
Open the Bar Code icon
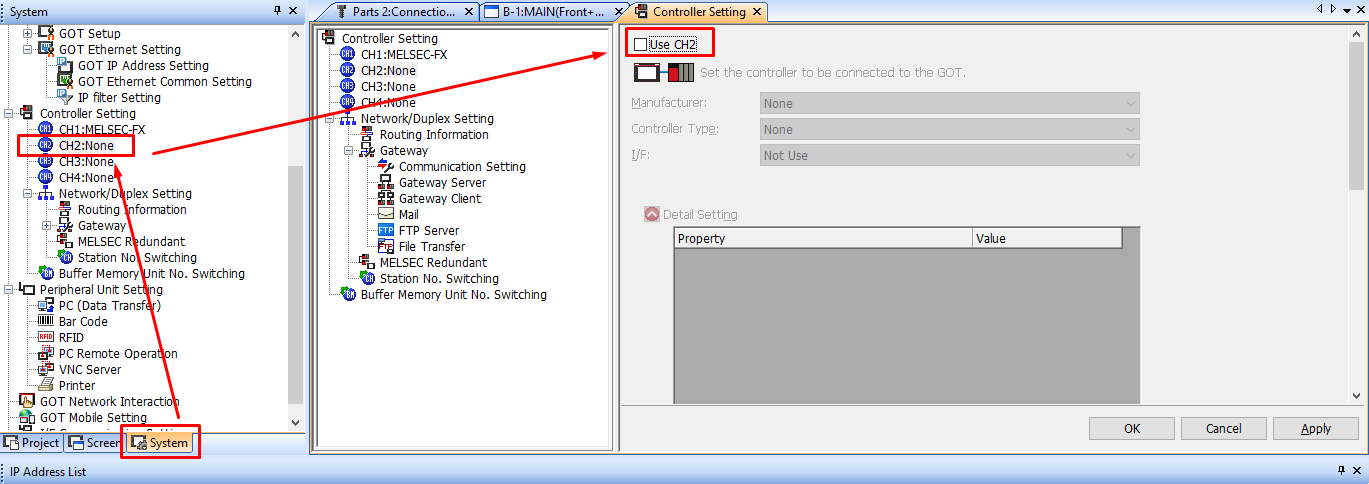tap(46, 322)
